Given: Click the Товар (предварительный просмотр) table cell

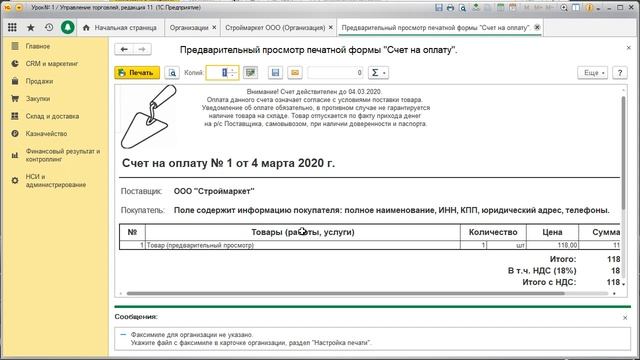Looking at the screenshot, I should pos(302,245).
